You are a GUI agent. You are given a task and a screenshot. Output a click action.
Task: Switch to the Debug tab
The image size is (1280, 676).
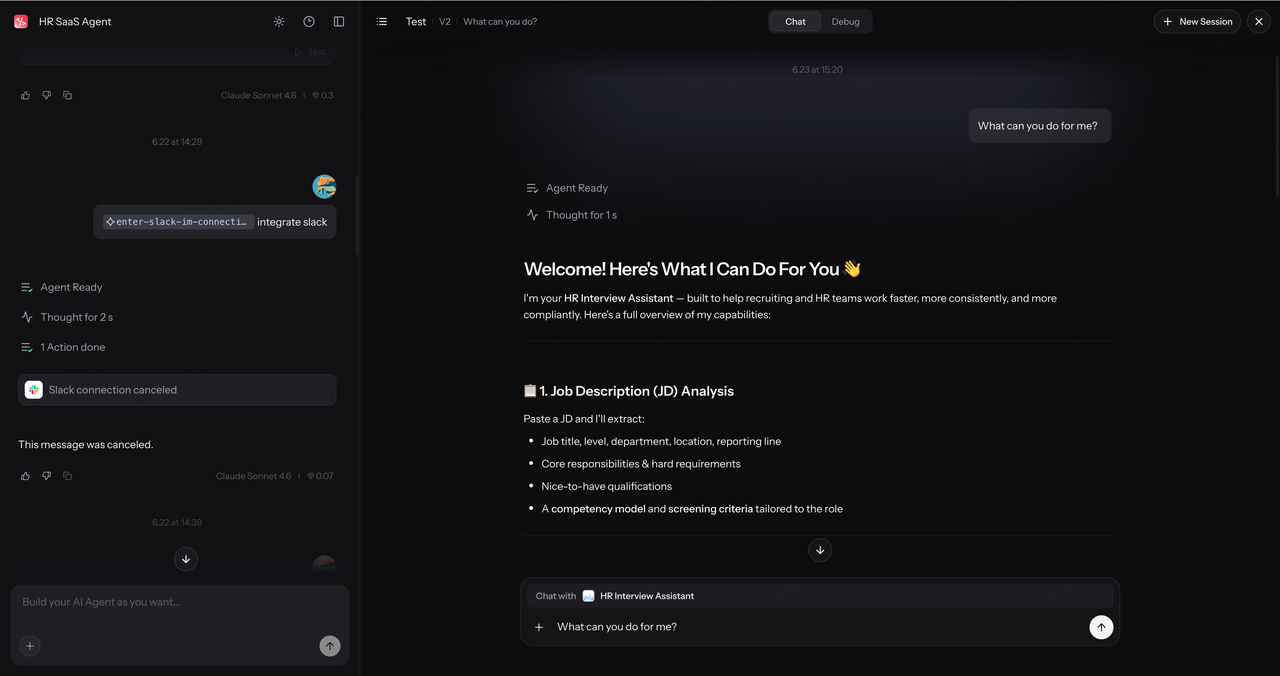pyautogui.click(x=845, y=21)
